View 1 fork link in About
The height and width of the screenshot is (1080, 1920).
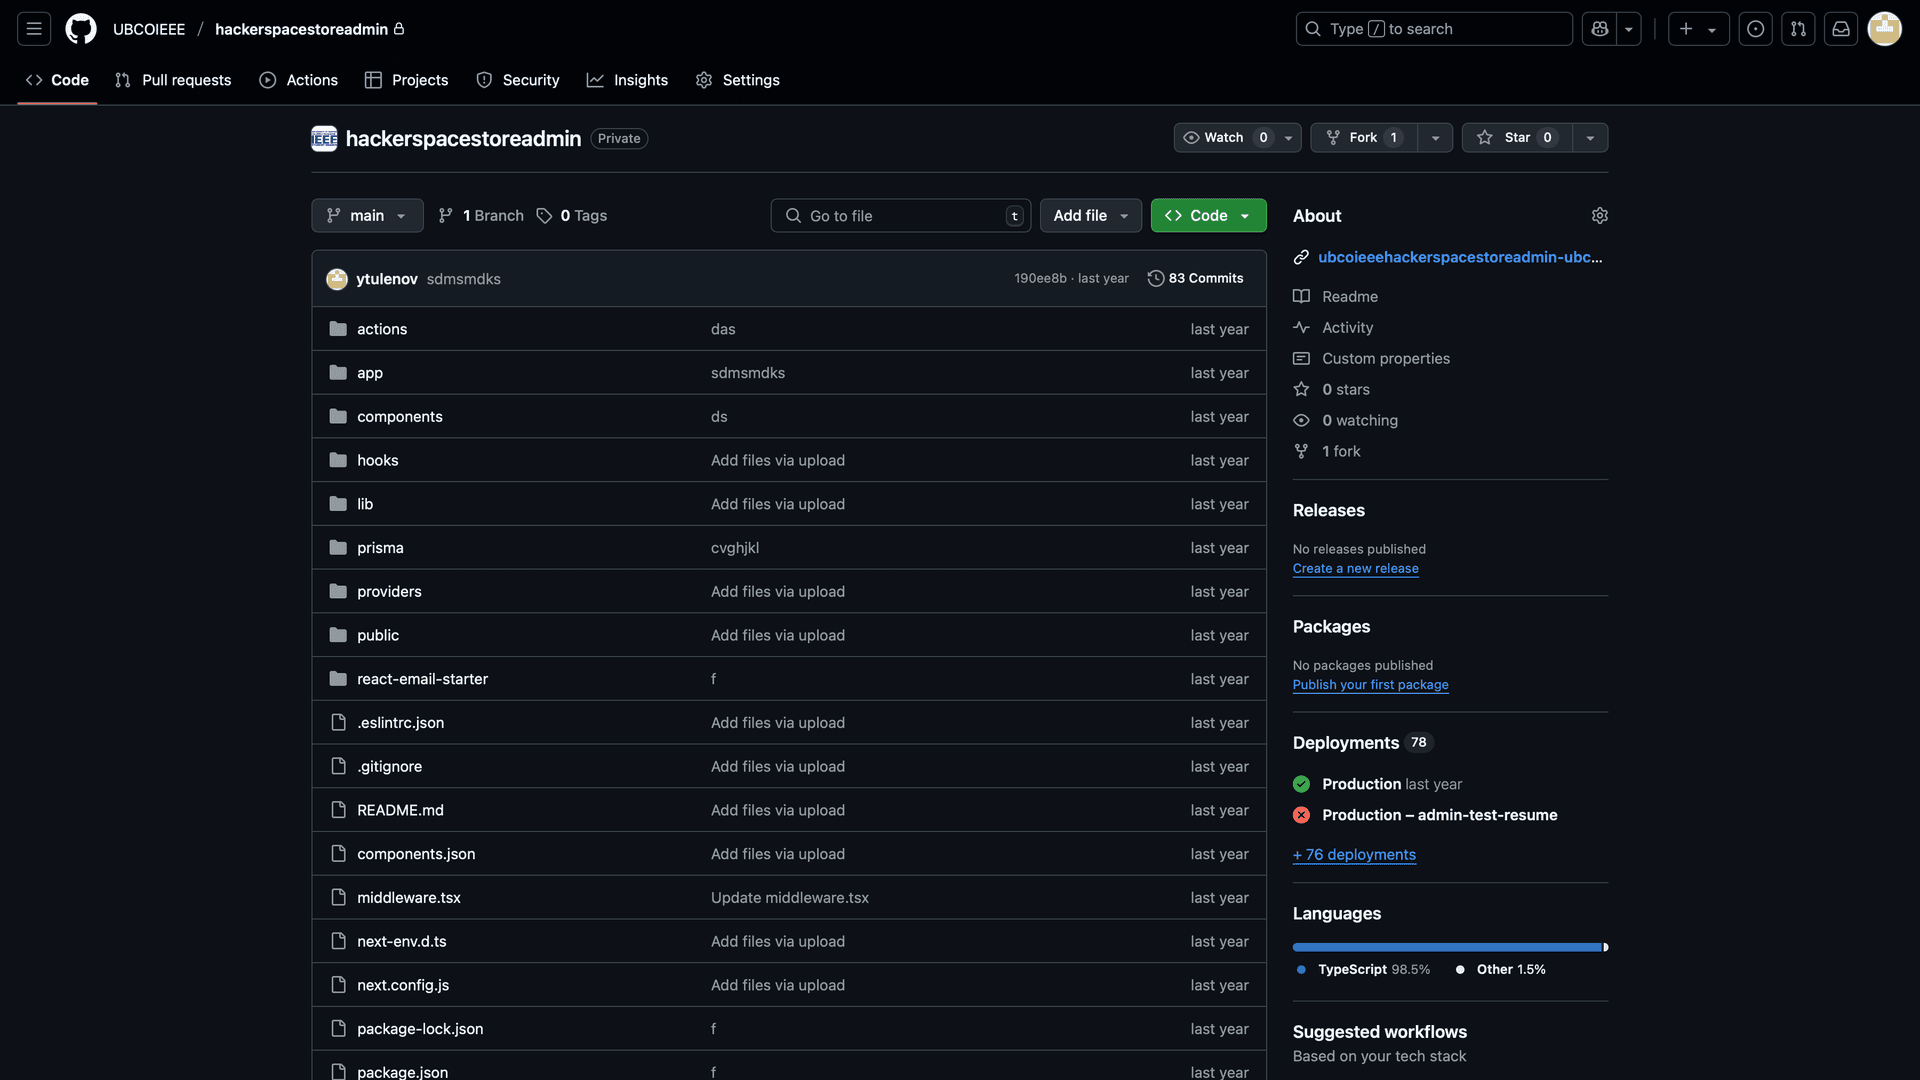tap(1341, 452)
